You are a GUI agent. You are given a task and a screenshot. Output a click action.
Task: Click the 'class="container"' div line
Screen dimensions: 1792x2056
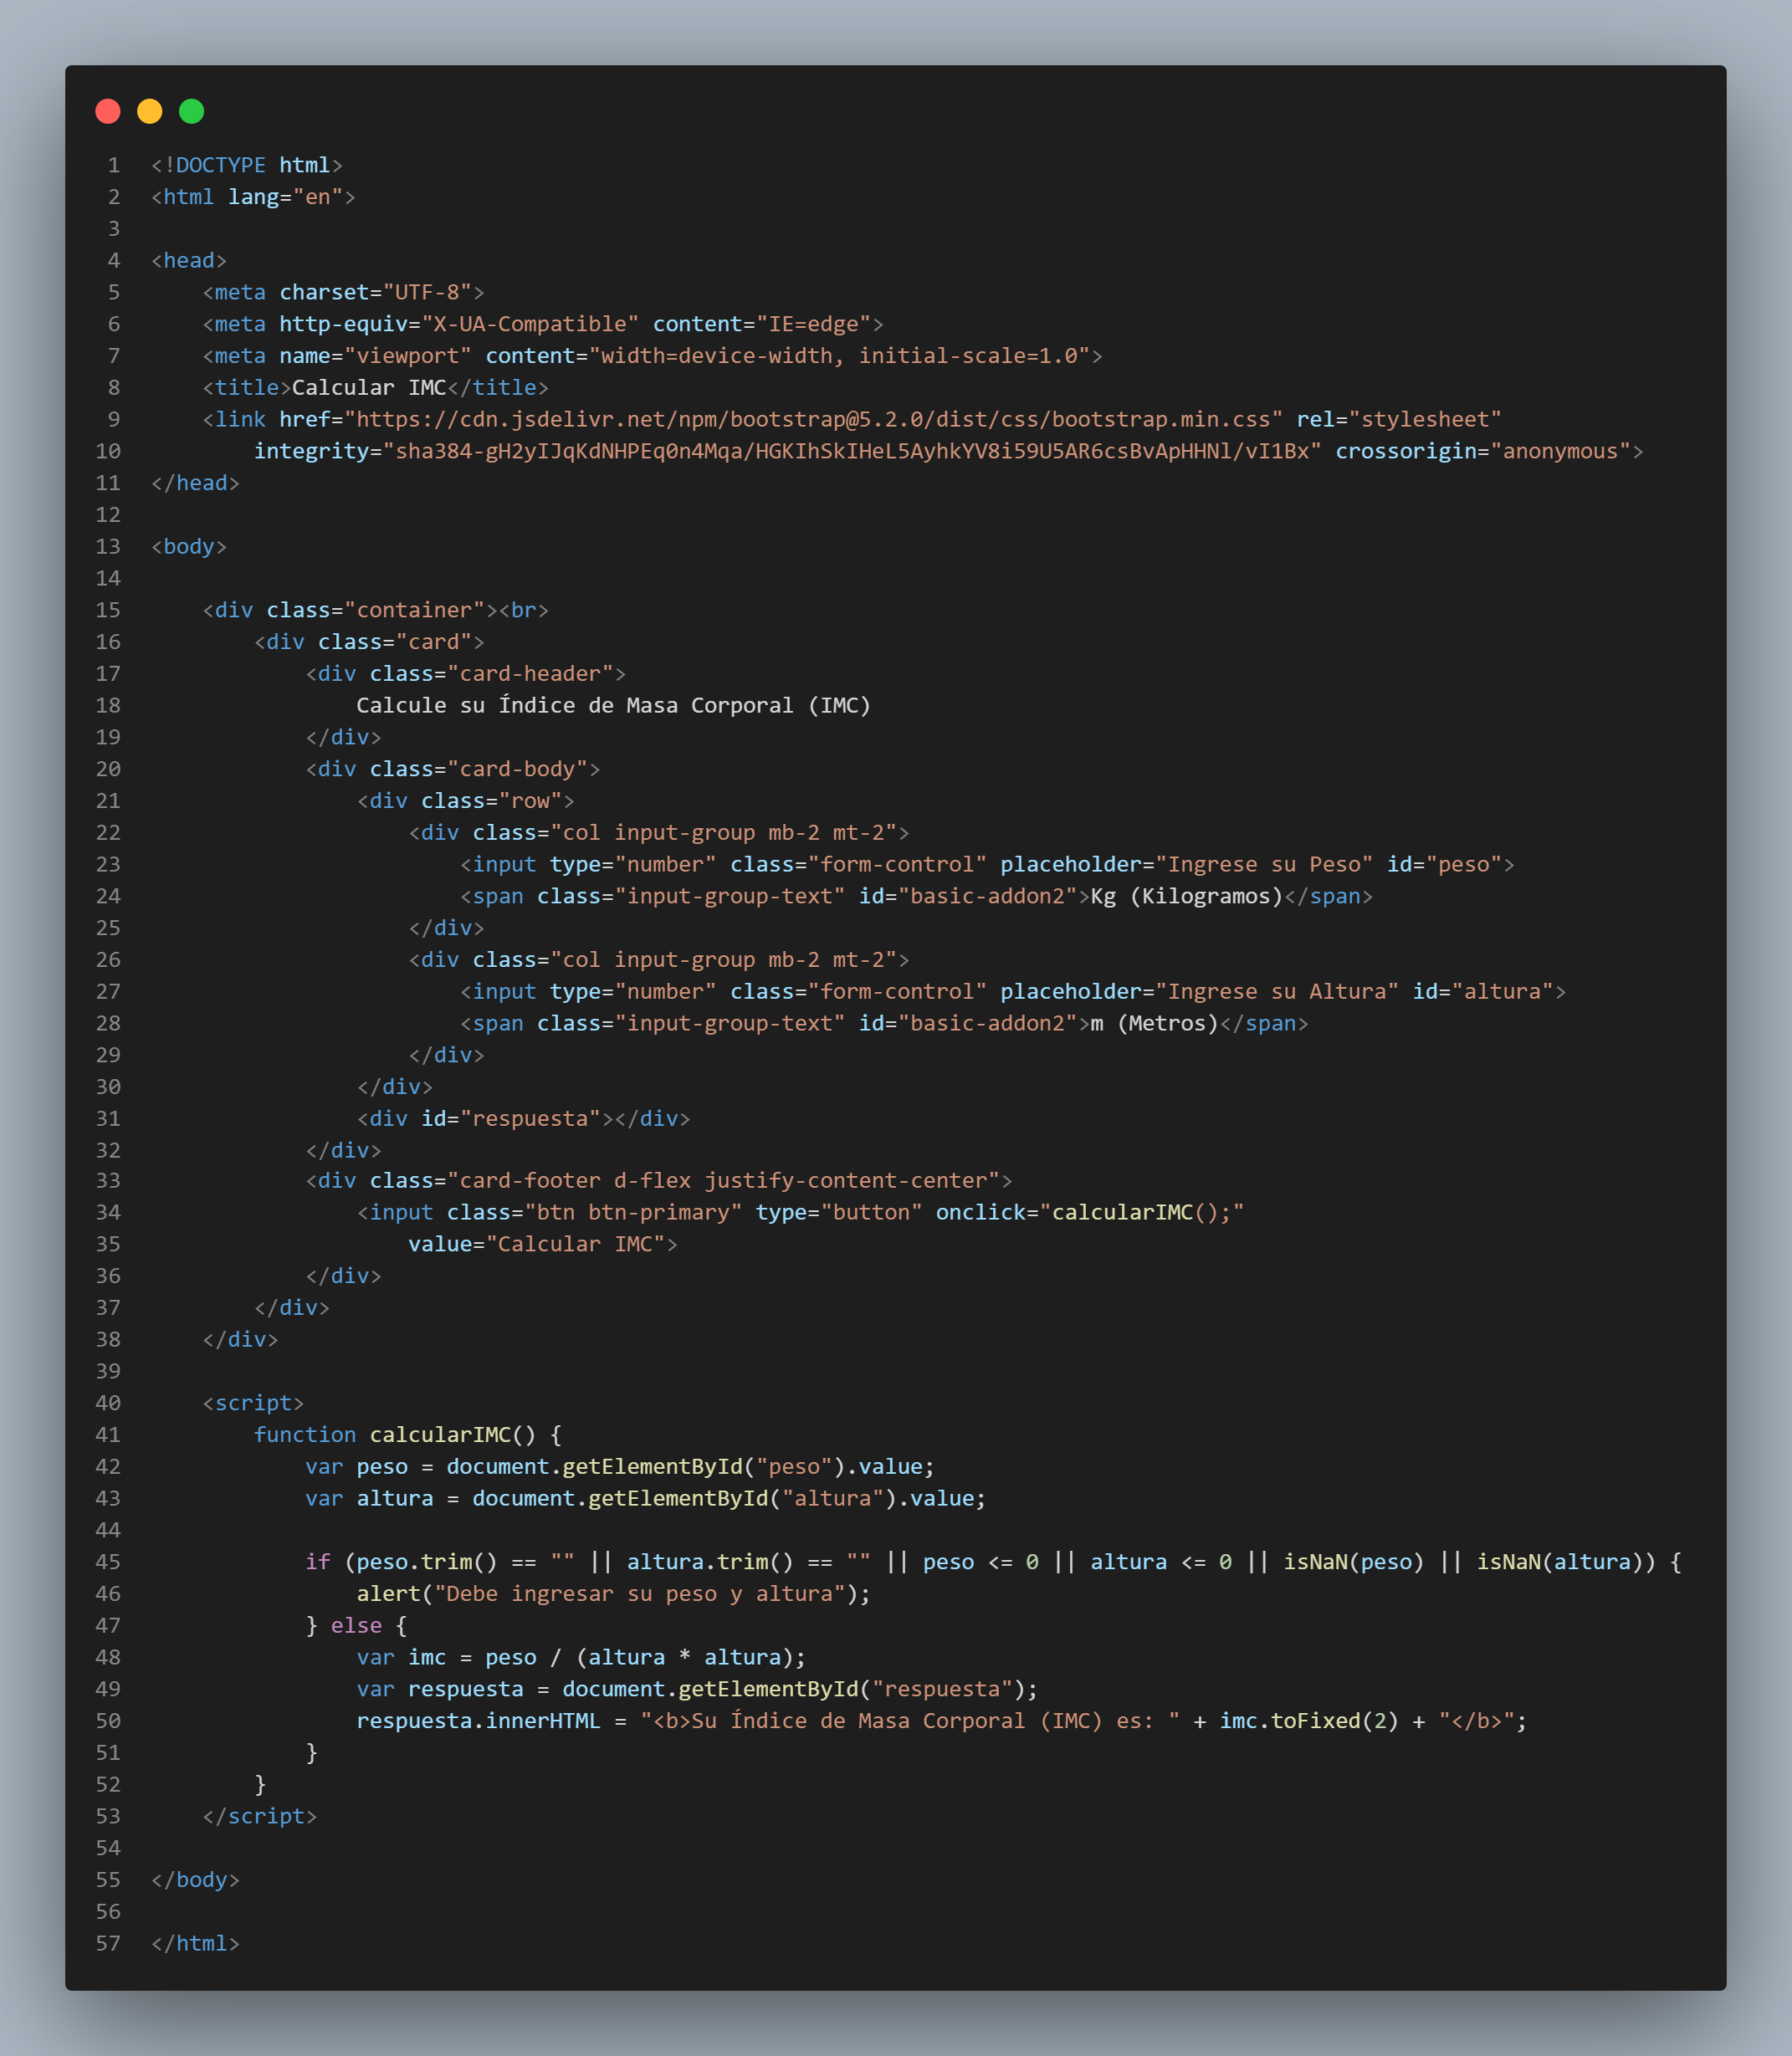[x=375, y=610]
